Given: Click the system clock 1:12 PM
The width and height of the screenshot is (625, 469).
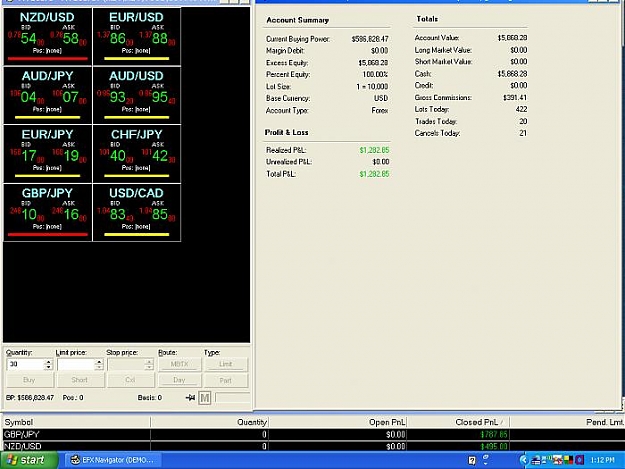Looking at the screenshot, I should pyautogui.click(x=602, y=460).
